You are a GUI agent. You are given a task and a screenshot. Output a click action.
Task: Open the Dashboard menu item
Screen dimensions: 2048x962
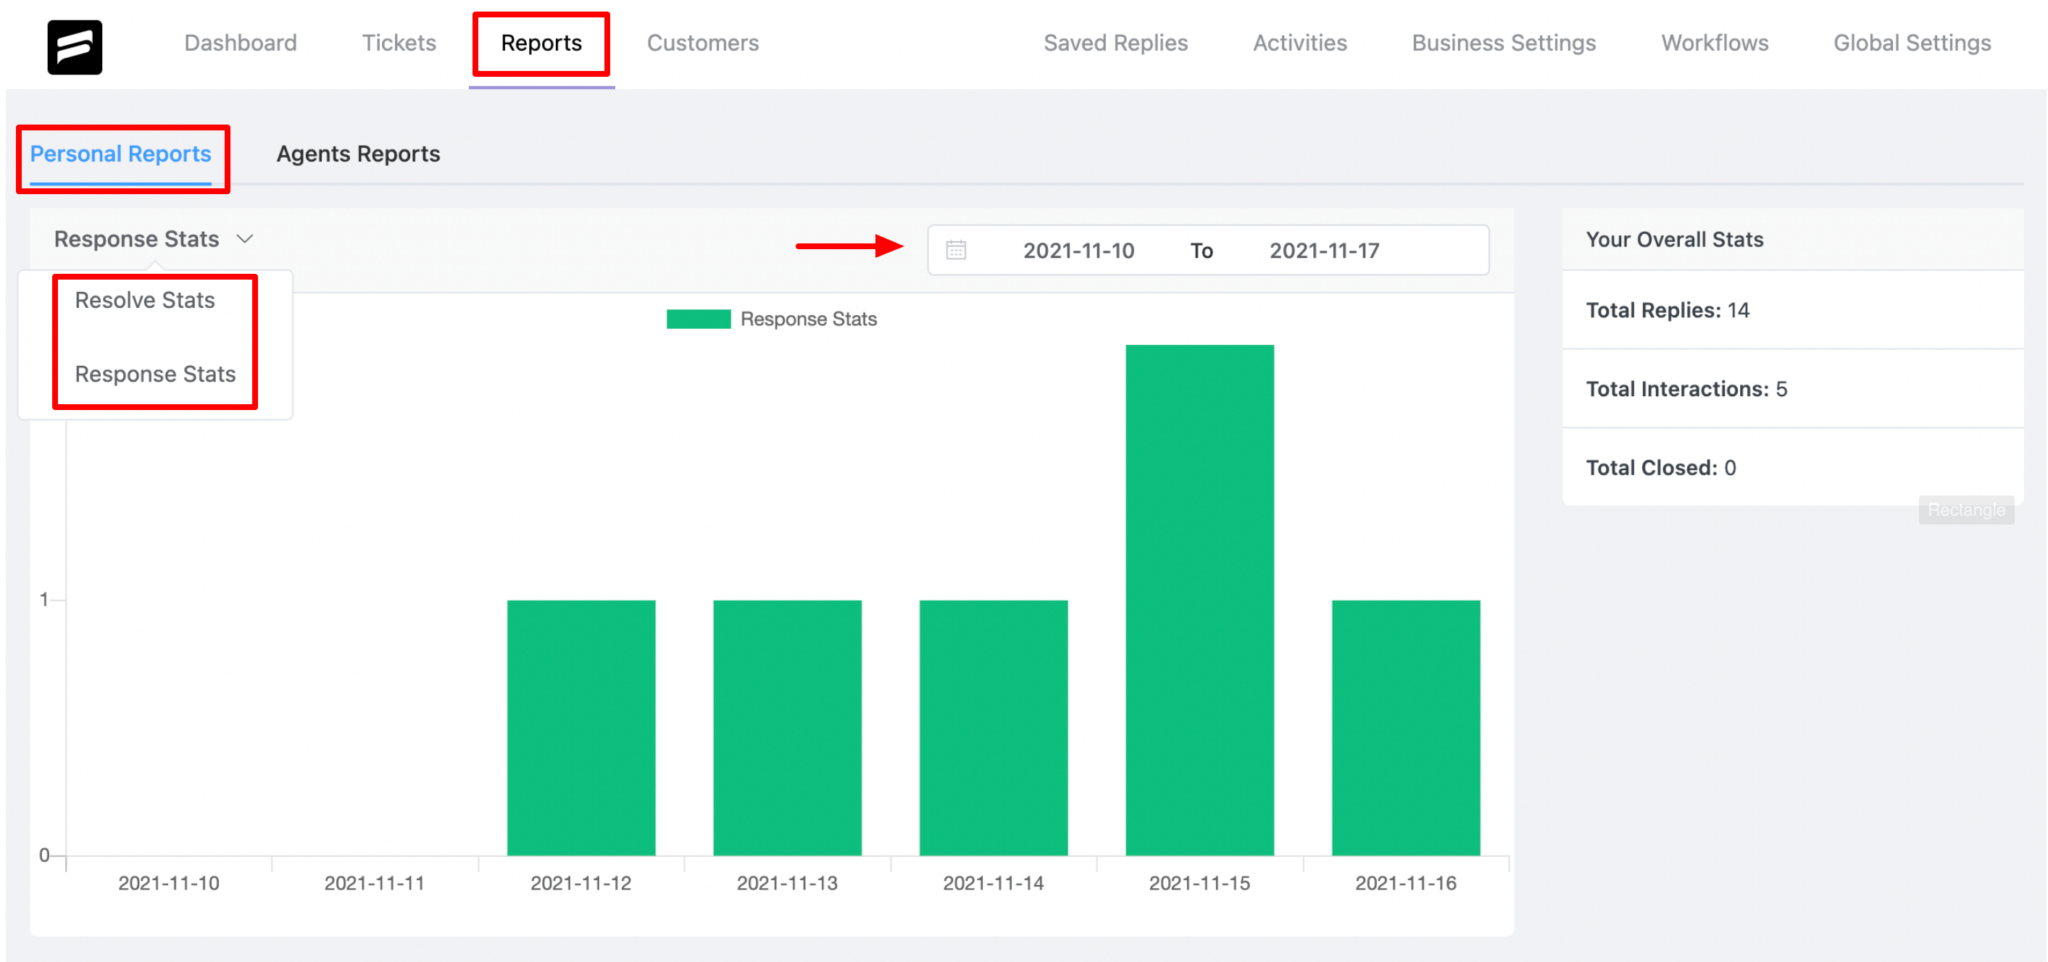240,43
